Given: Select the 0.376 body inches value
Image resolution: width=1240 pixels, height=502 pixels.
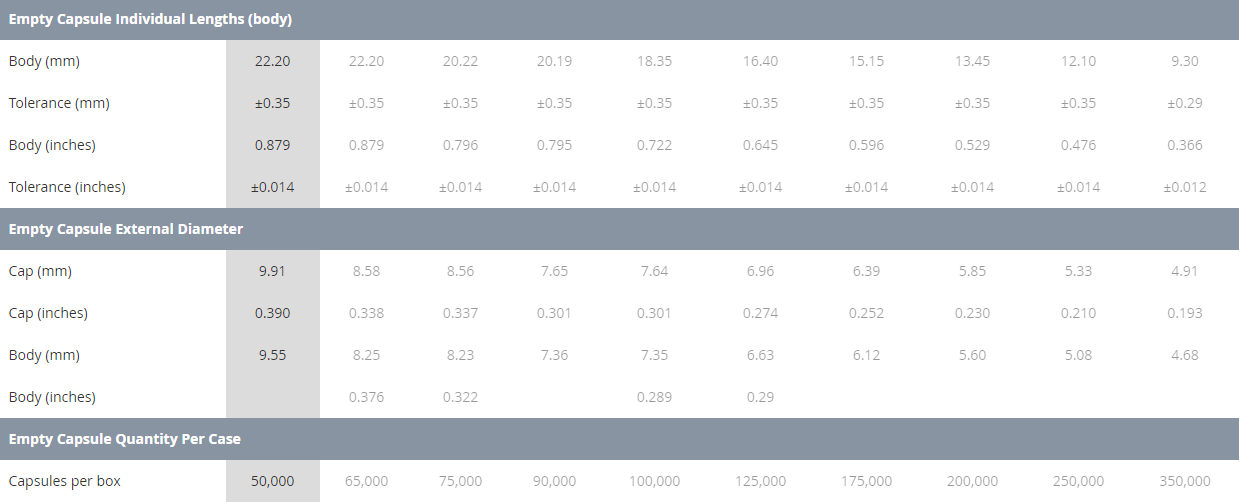Looking at the screenshot, I should coord(367,397).
